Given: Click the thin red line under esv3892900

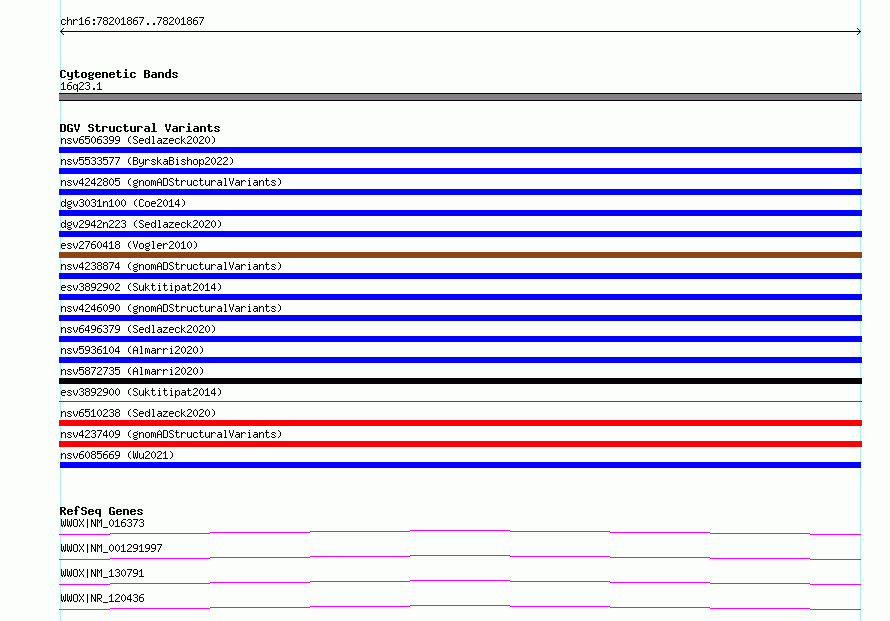Looking at the screenshot, I should click(460, 401).
